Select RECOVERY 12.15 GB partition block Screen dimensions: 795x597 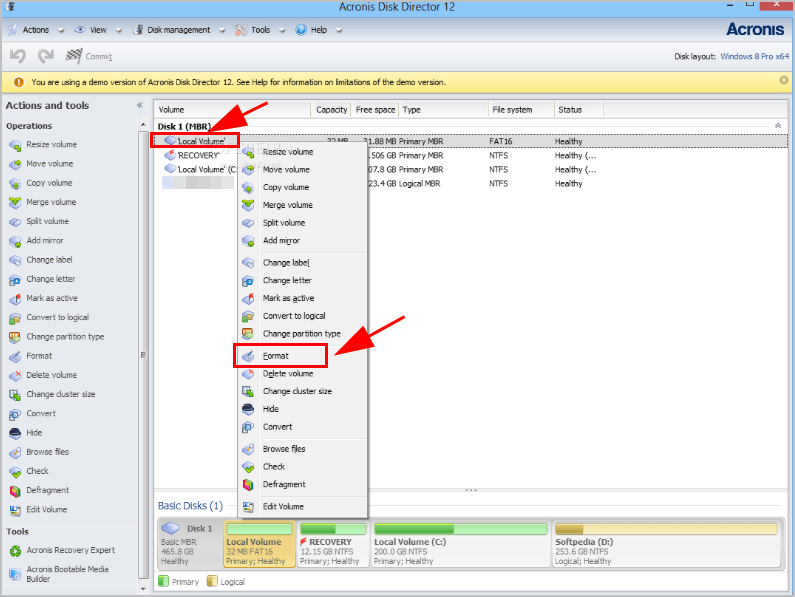click(333, 544)
